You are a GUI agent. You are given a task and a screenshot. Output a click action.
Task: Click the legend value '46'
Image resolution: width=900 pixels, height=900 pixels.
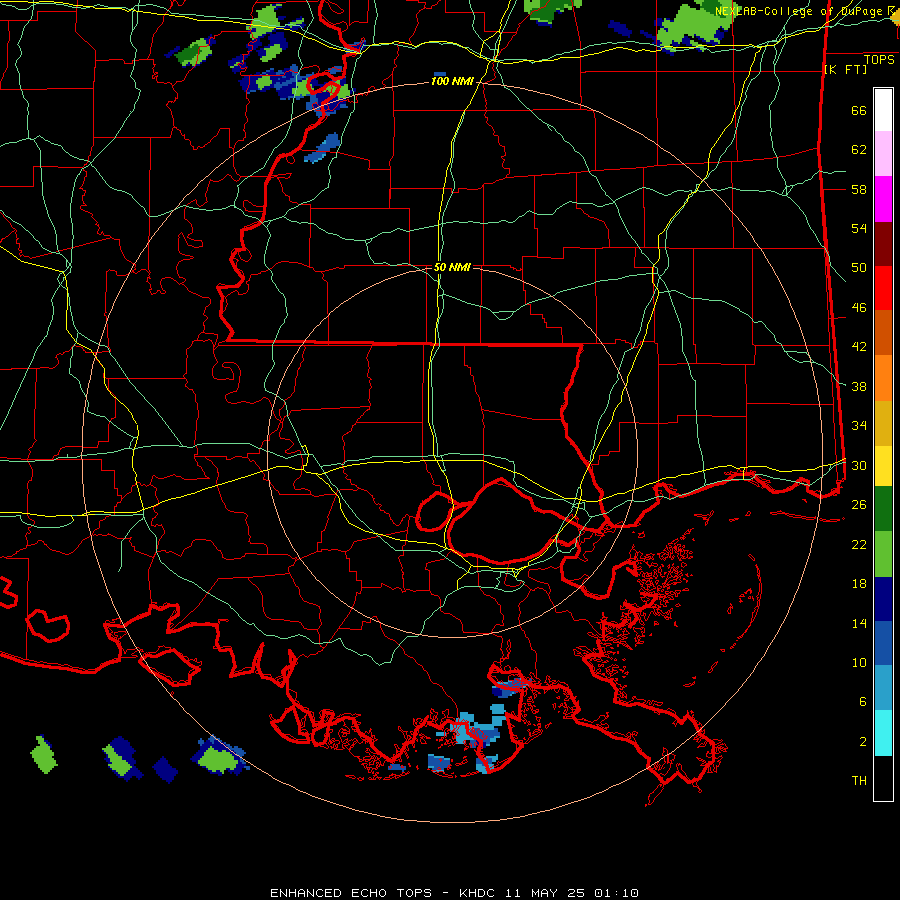pos(859,308)
